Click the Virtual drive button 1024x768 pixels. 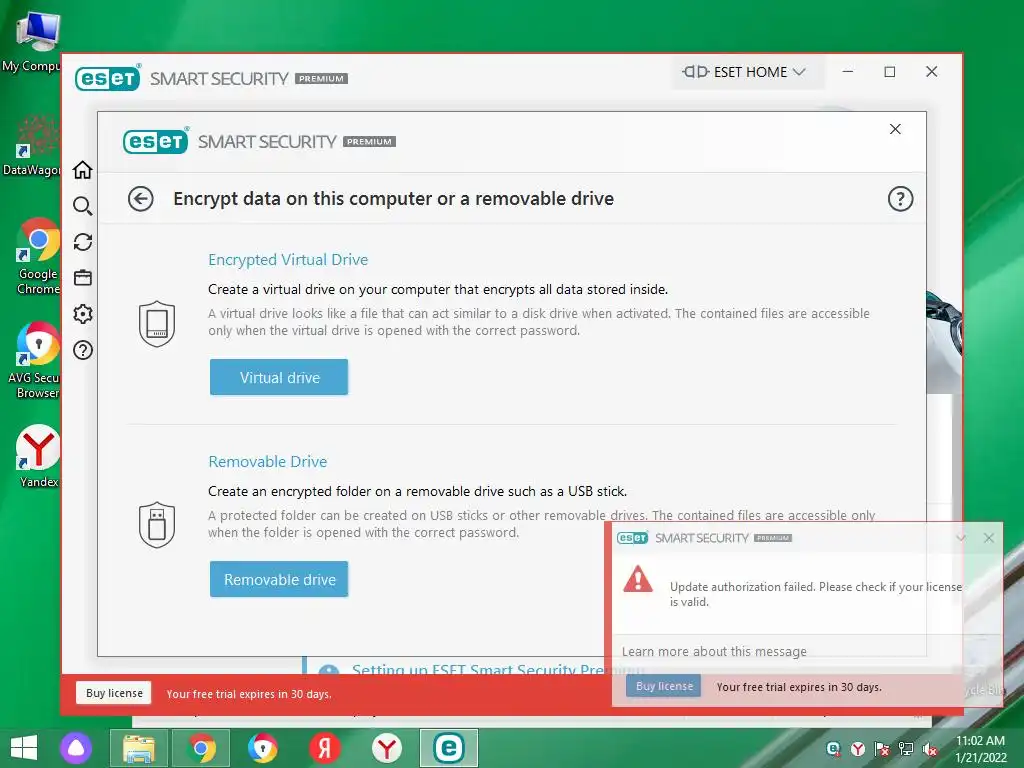point(279,377)
